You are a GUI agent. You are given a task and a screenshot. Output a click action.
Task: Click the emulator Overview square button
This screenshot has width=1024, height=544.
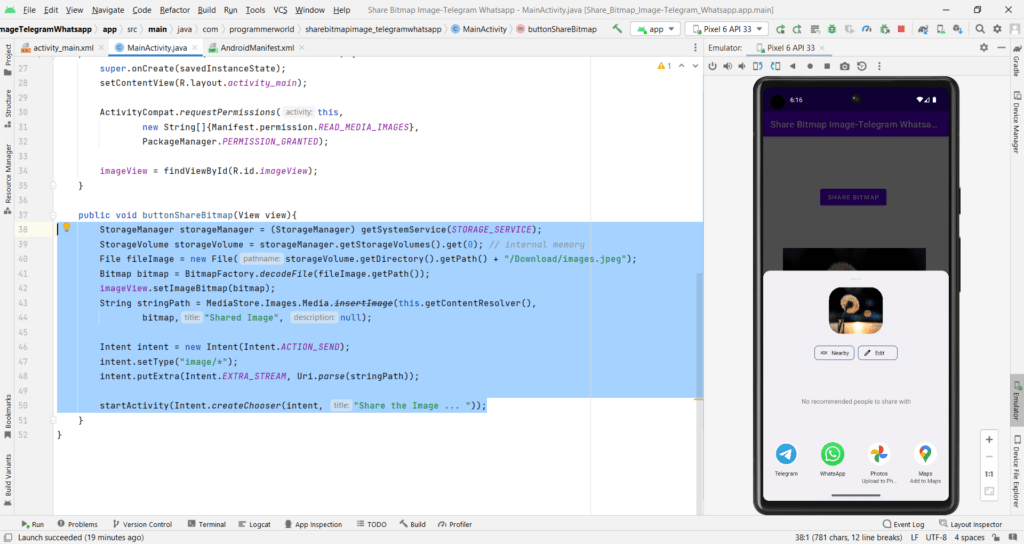click(x=827, y=67)
